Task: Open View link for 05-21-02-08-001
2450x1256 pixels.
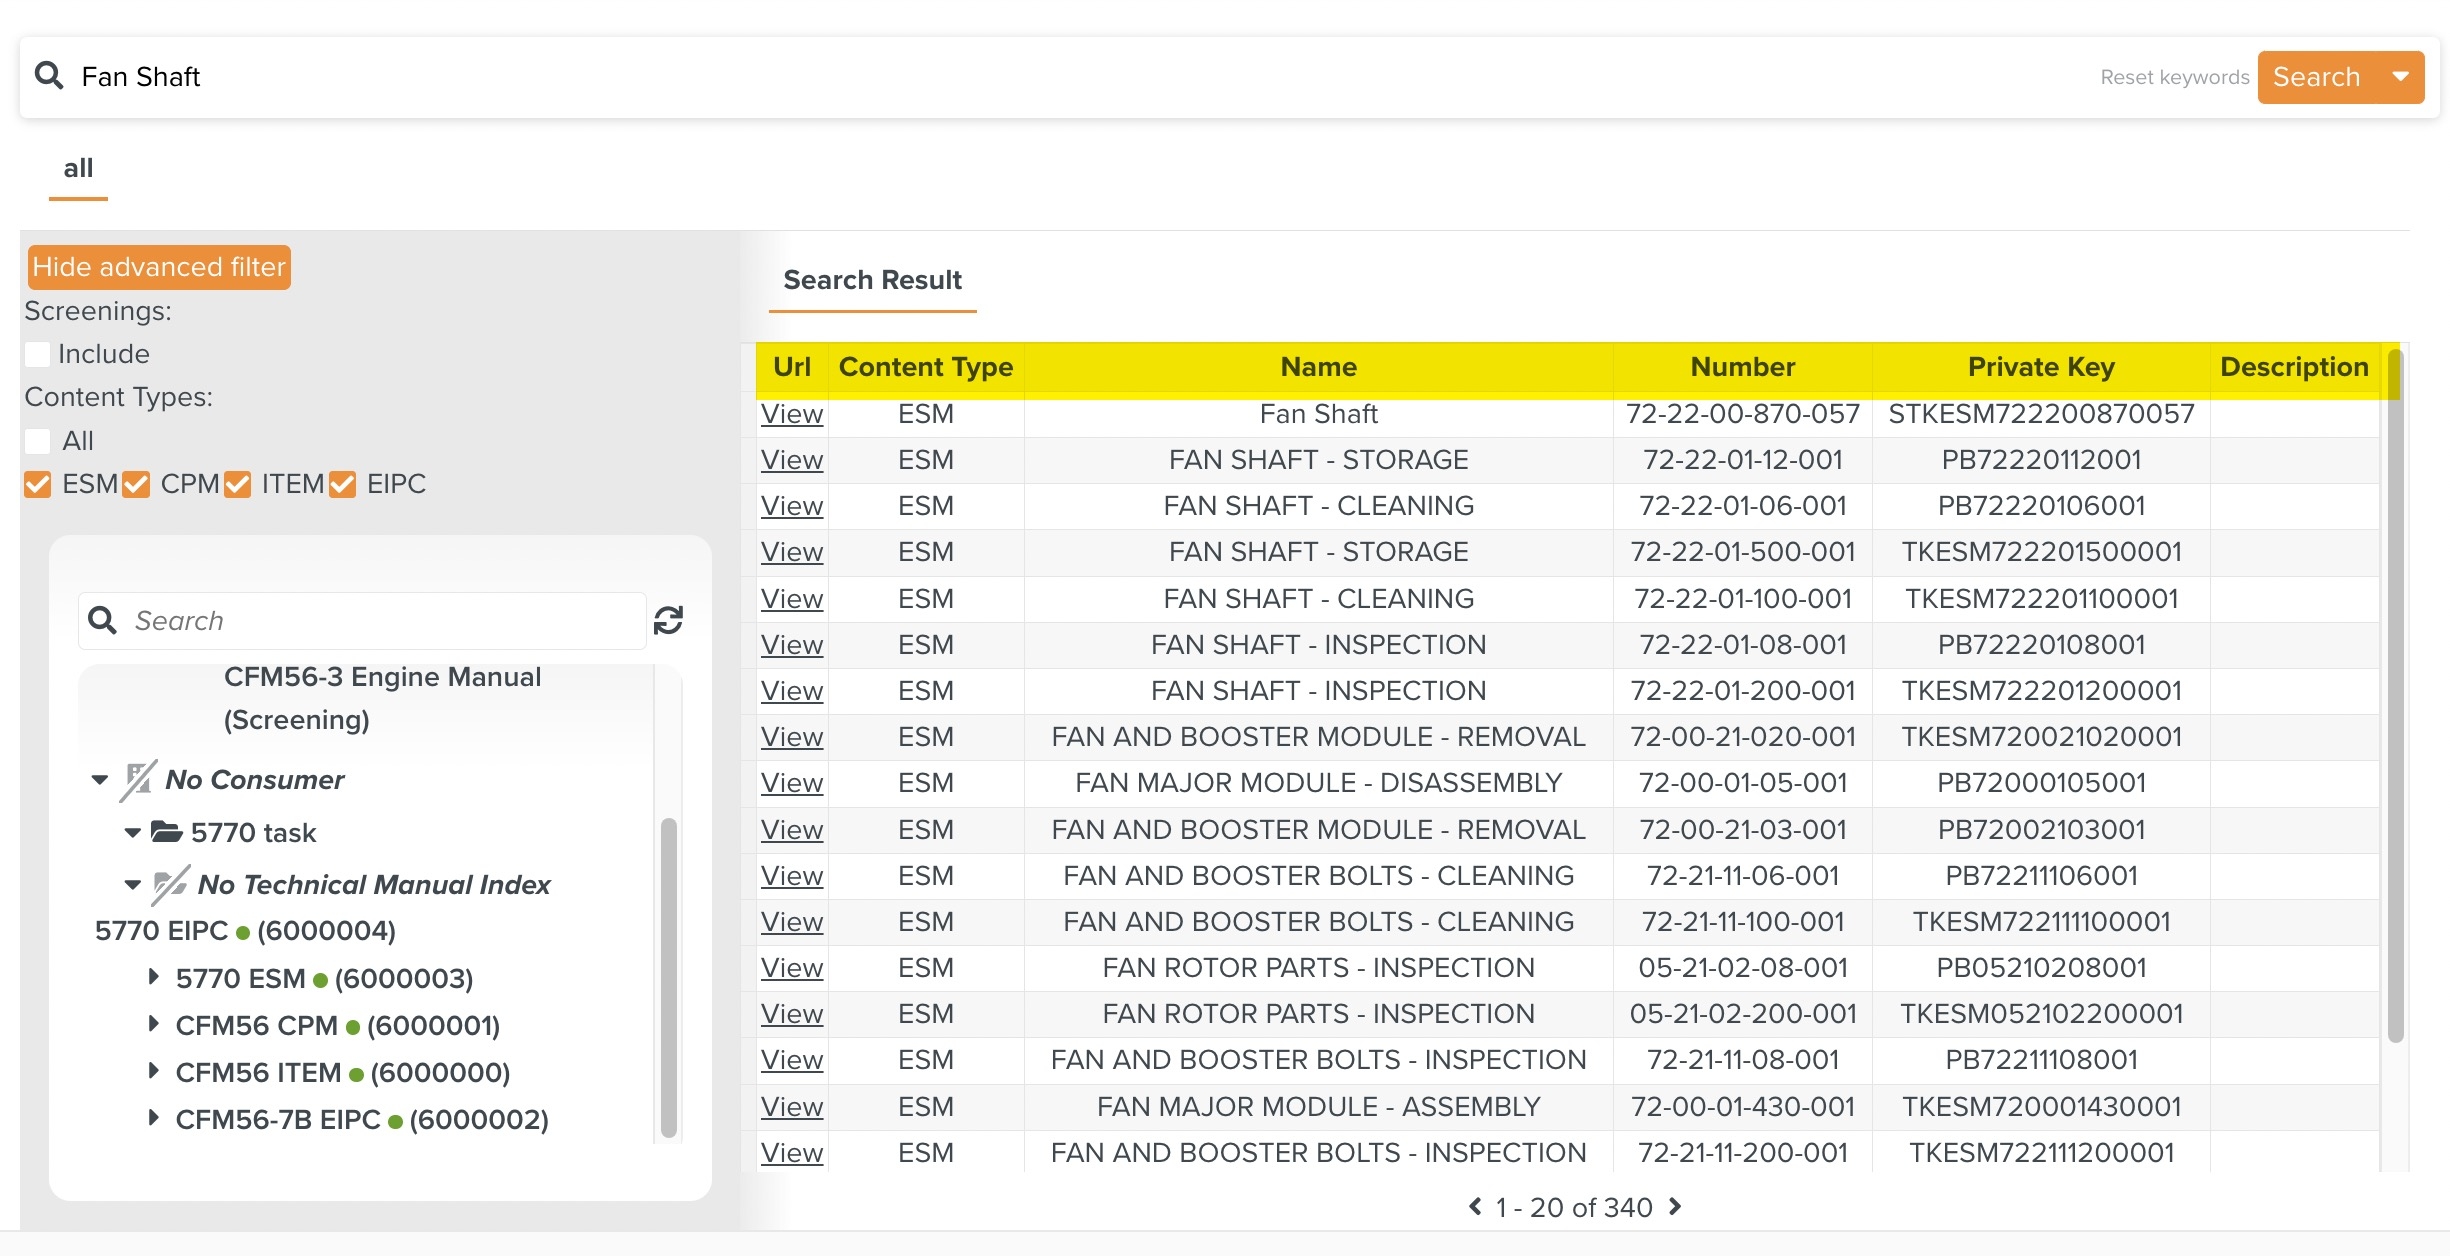Action: coord(792,968)
